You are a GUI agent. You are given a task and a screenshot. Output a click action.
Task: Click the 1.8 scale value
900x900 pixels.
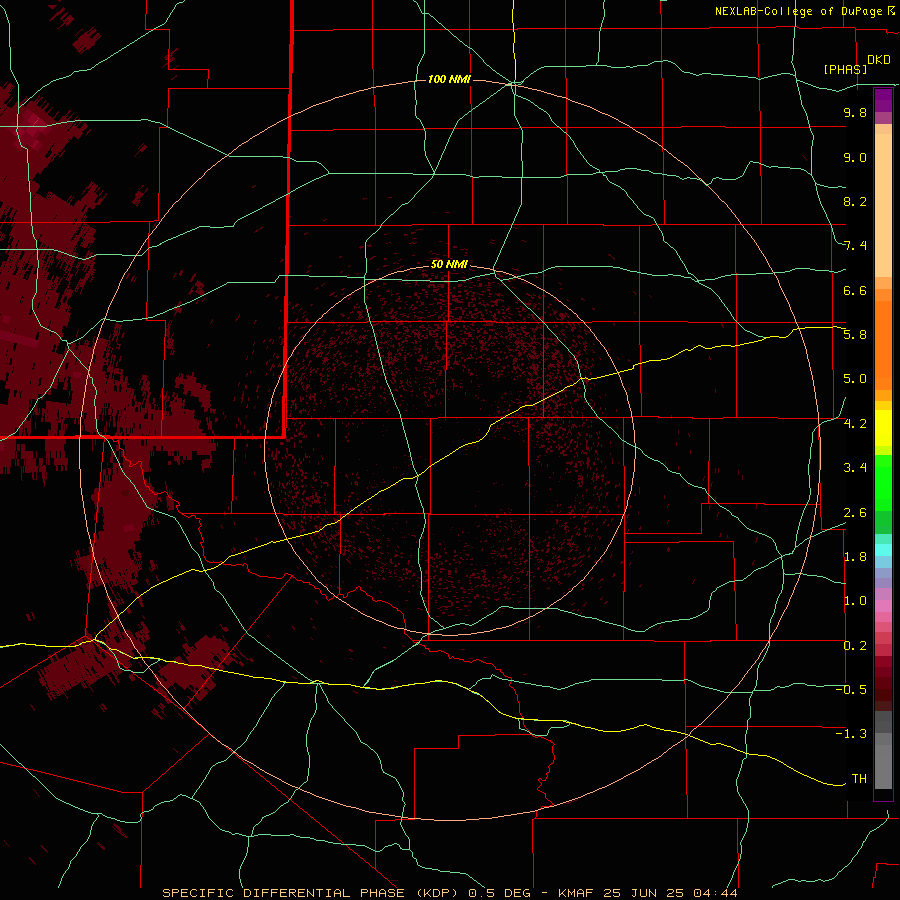tap(855, 557)
